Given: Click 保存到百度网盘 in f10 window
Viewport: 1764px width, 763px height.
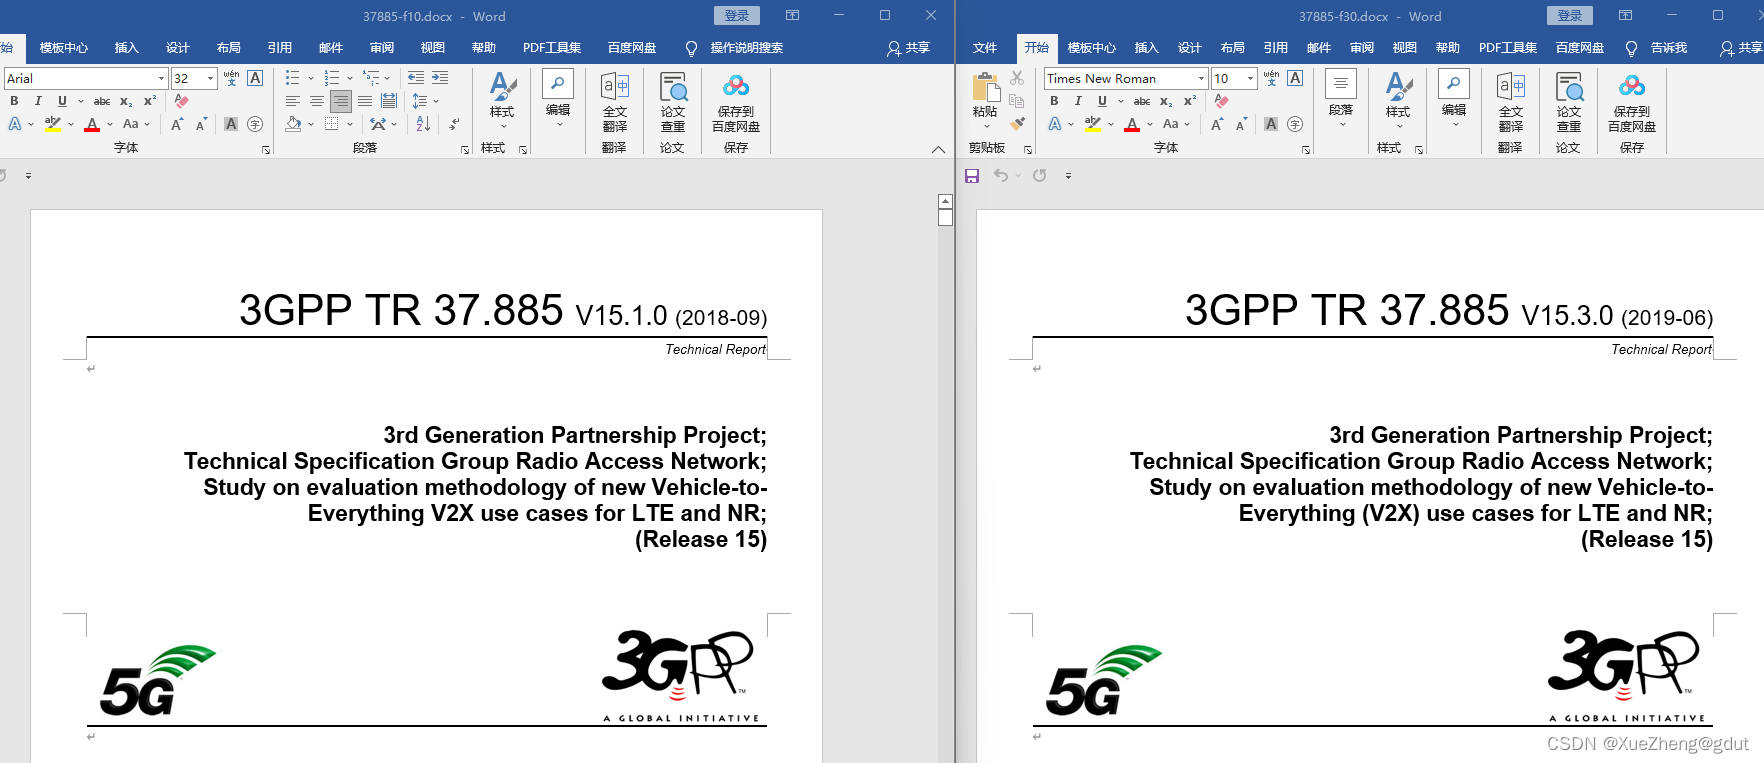Looking at the screenshot, I should (x=736, y=101).
